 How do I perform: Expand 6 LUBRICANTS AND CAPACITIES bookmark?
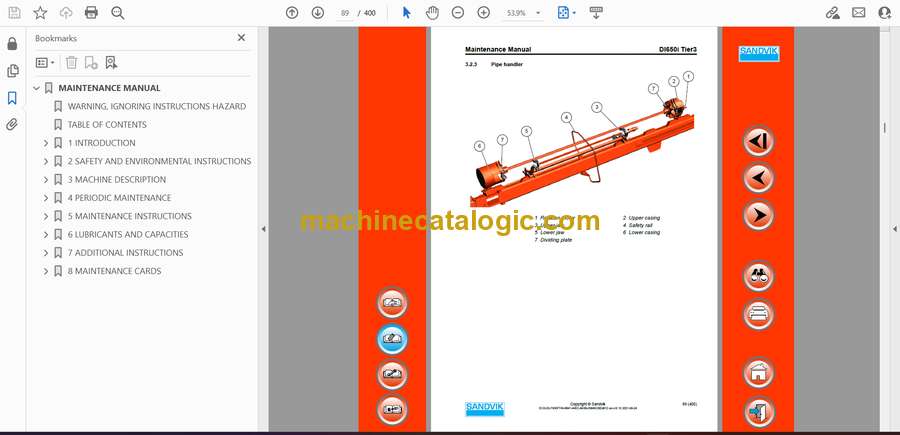click(x=46, y=235)
